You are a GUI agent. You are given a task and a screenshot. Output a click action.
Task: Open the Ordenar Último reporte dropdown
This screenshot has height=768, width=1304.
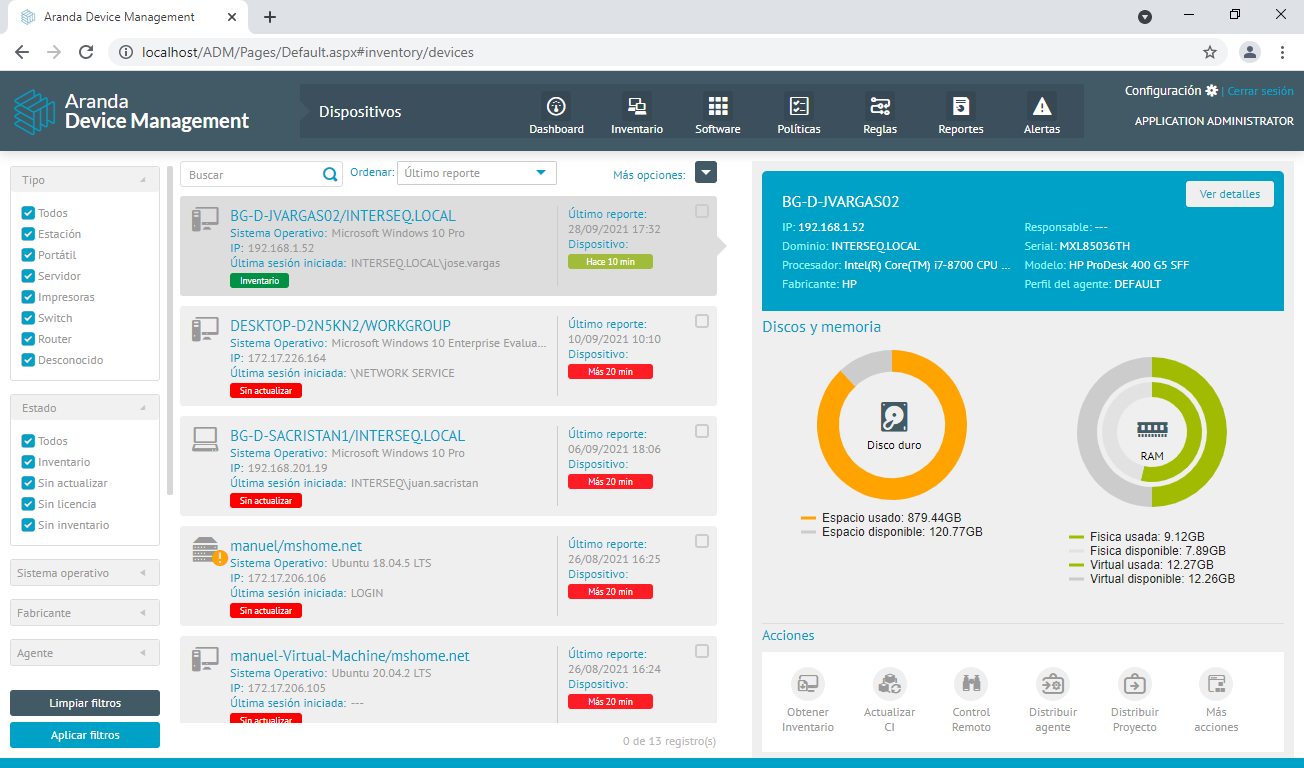476,173
